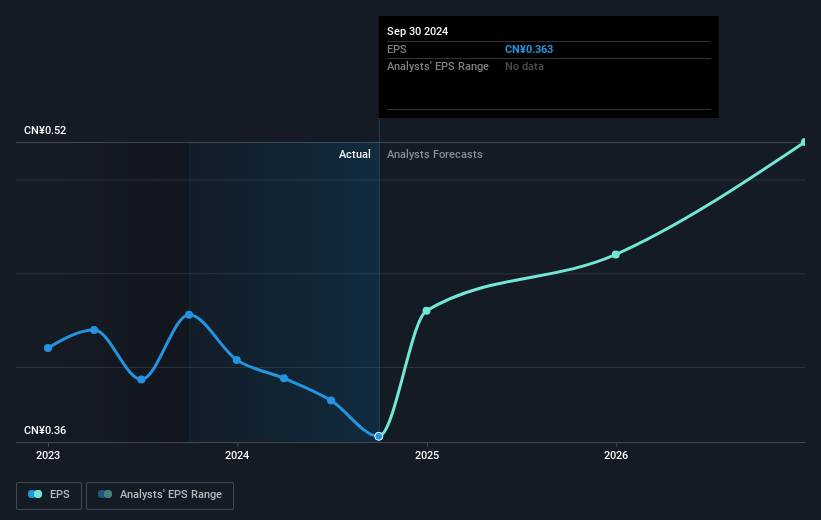Click the Sep 30 2024 tooltip date

[417, 31]
